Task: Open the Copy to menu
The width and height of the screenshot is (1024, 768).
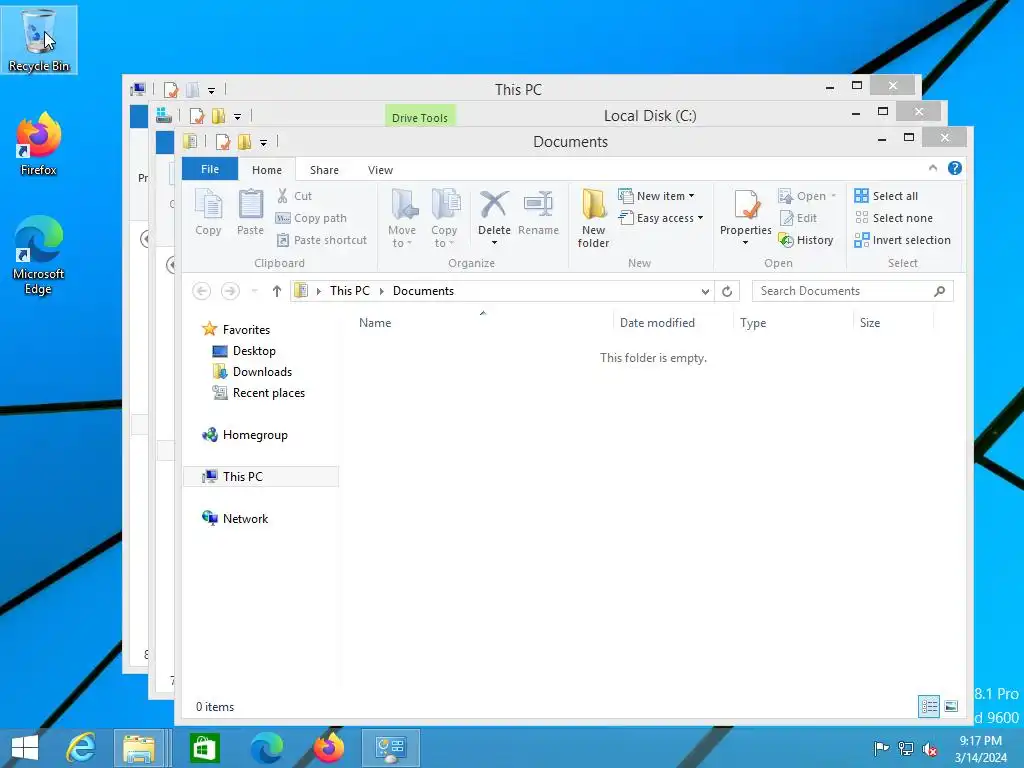Action: [x=444, y=218]
